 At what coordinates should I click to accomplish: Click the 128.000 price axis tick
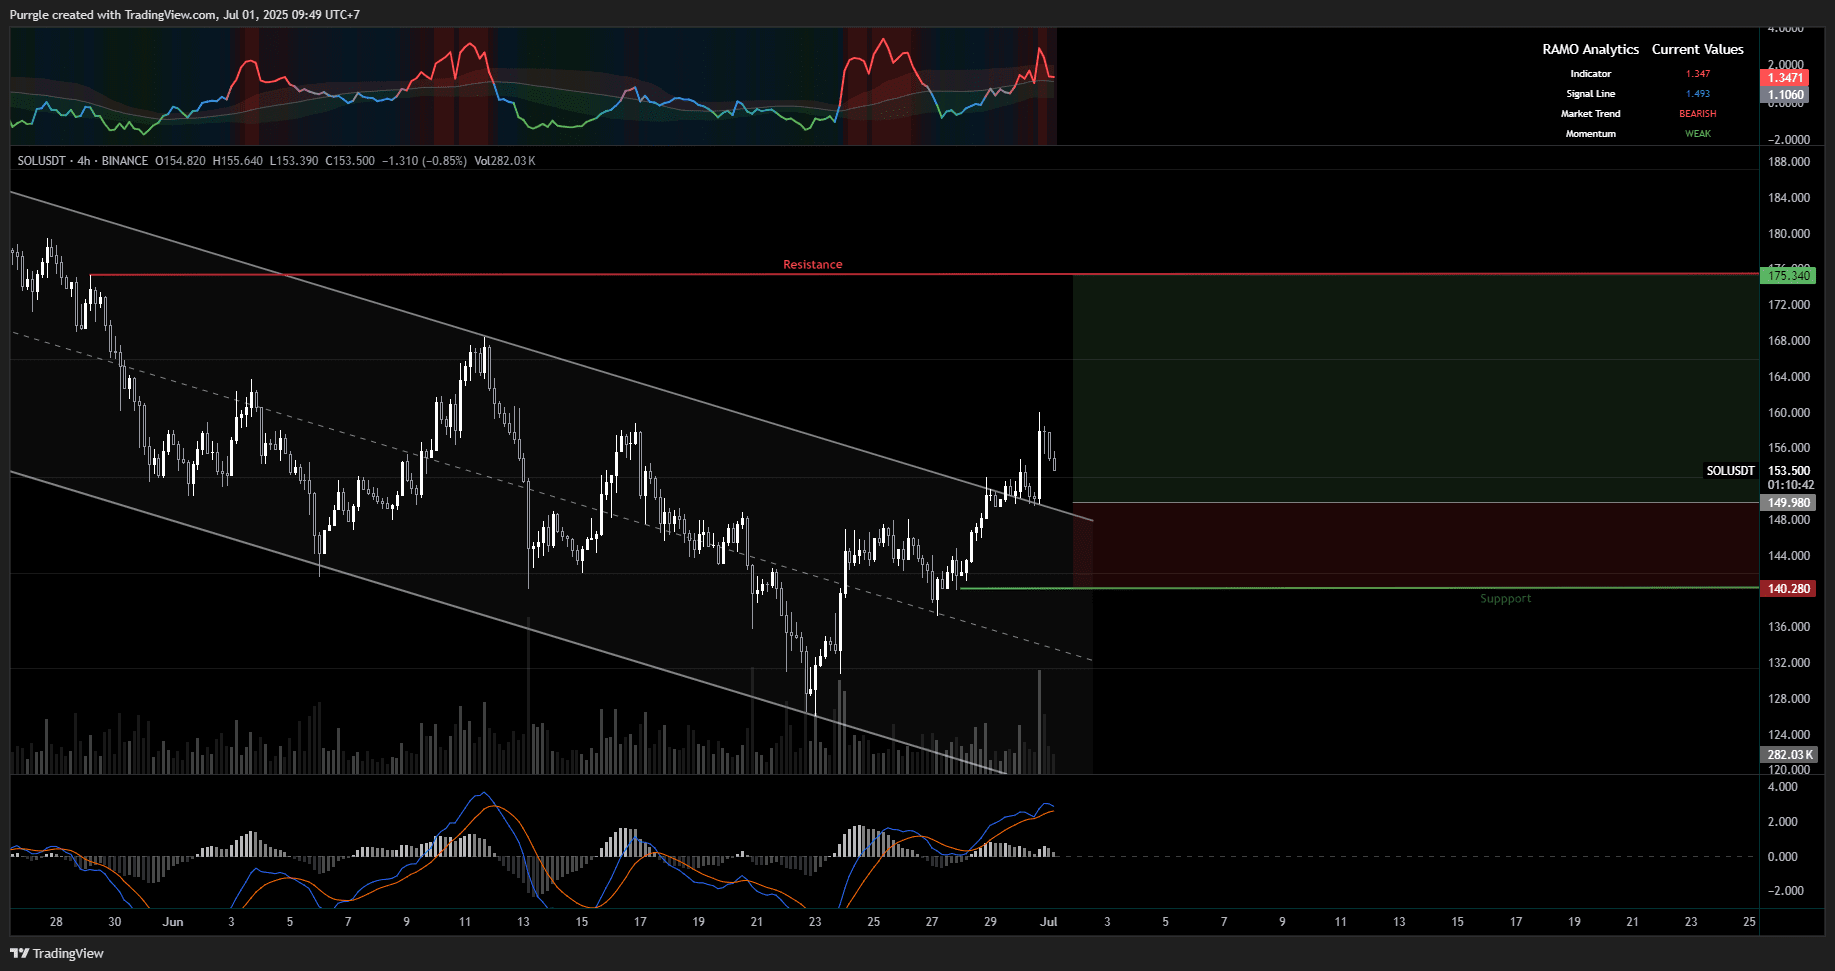1789,699
